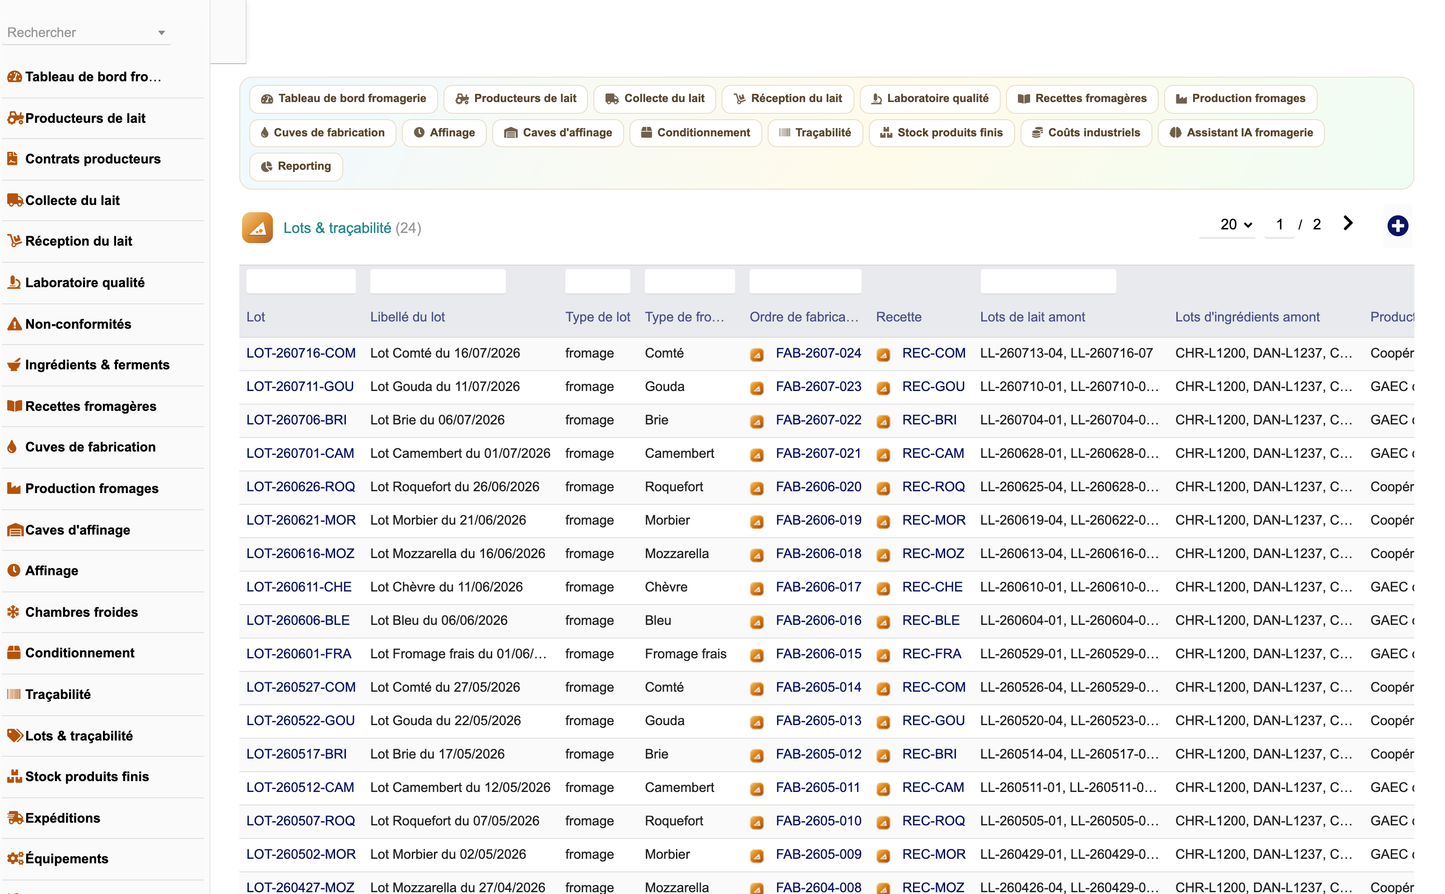The height and width of the screenshot is (894, 1445).
Task: Switch to the Coûts industriels tab
Action: click(x=1085, y=133)
